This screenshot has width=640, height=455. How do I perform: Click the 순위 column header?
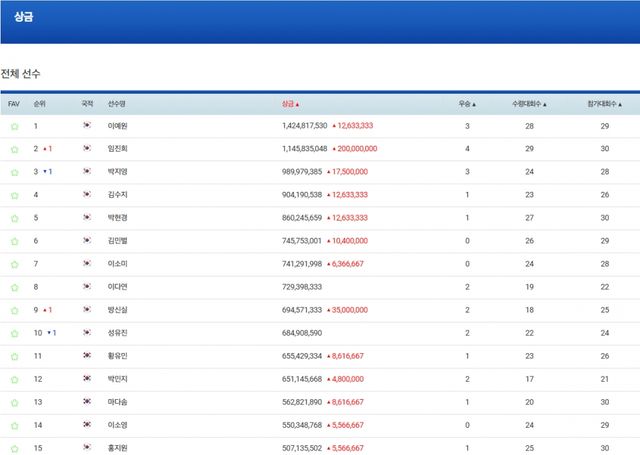click(x=39, y=104)
